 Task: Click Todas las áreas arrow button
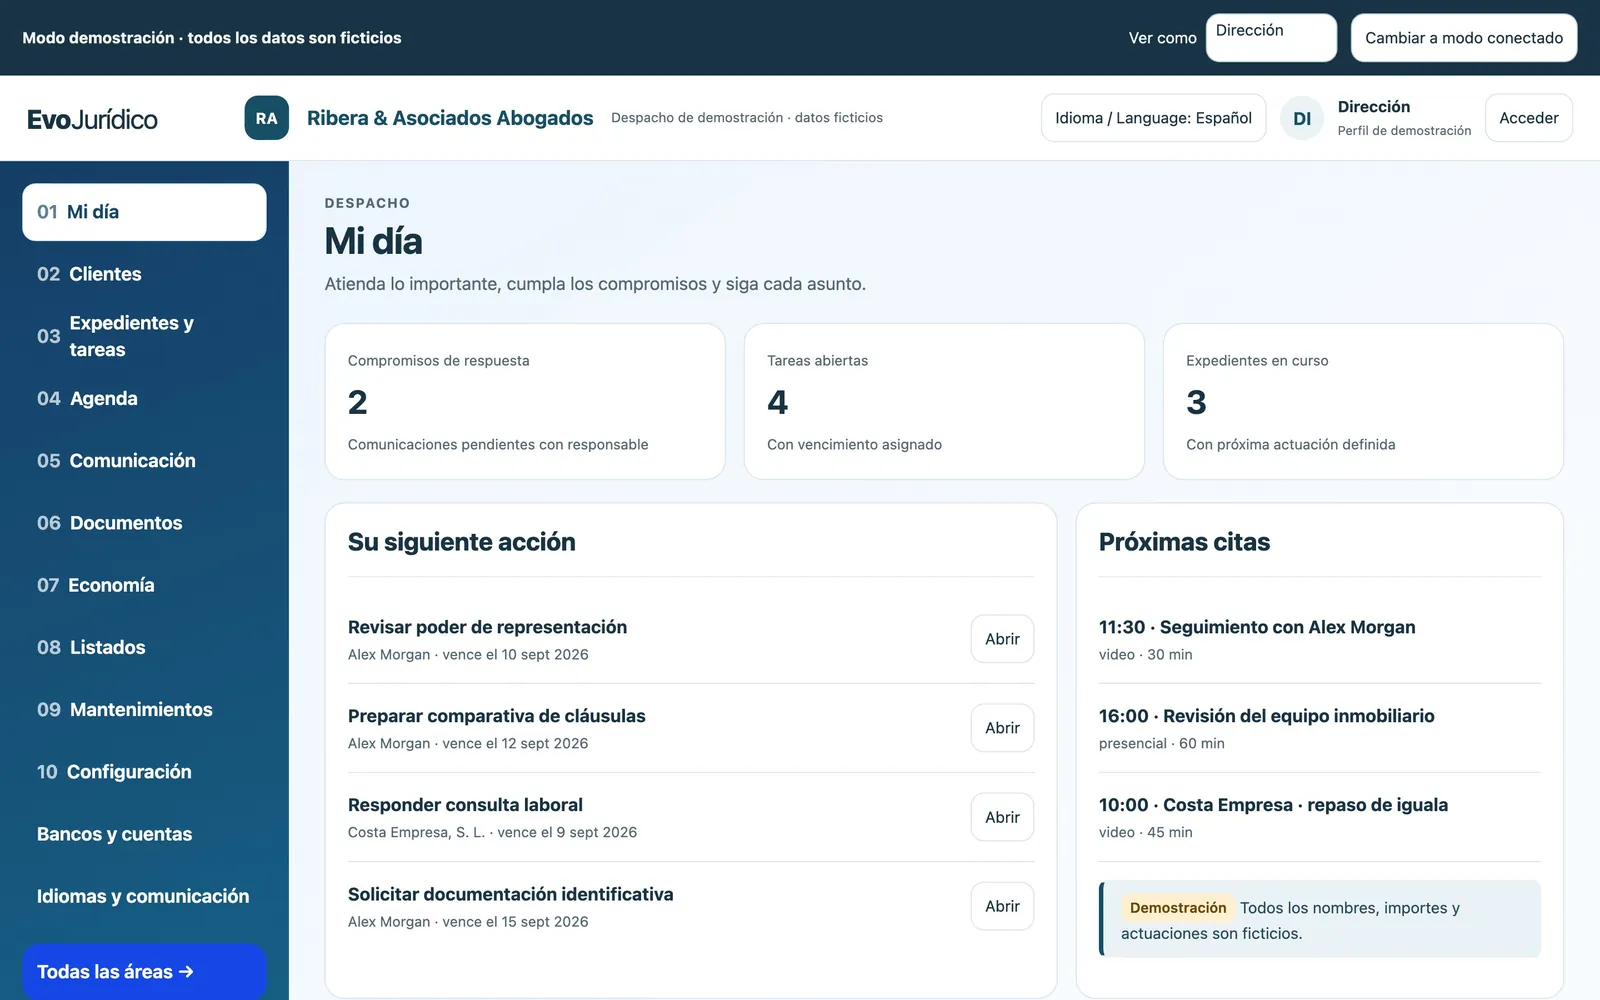tap(144, 972)
